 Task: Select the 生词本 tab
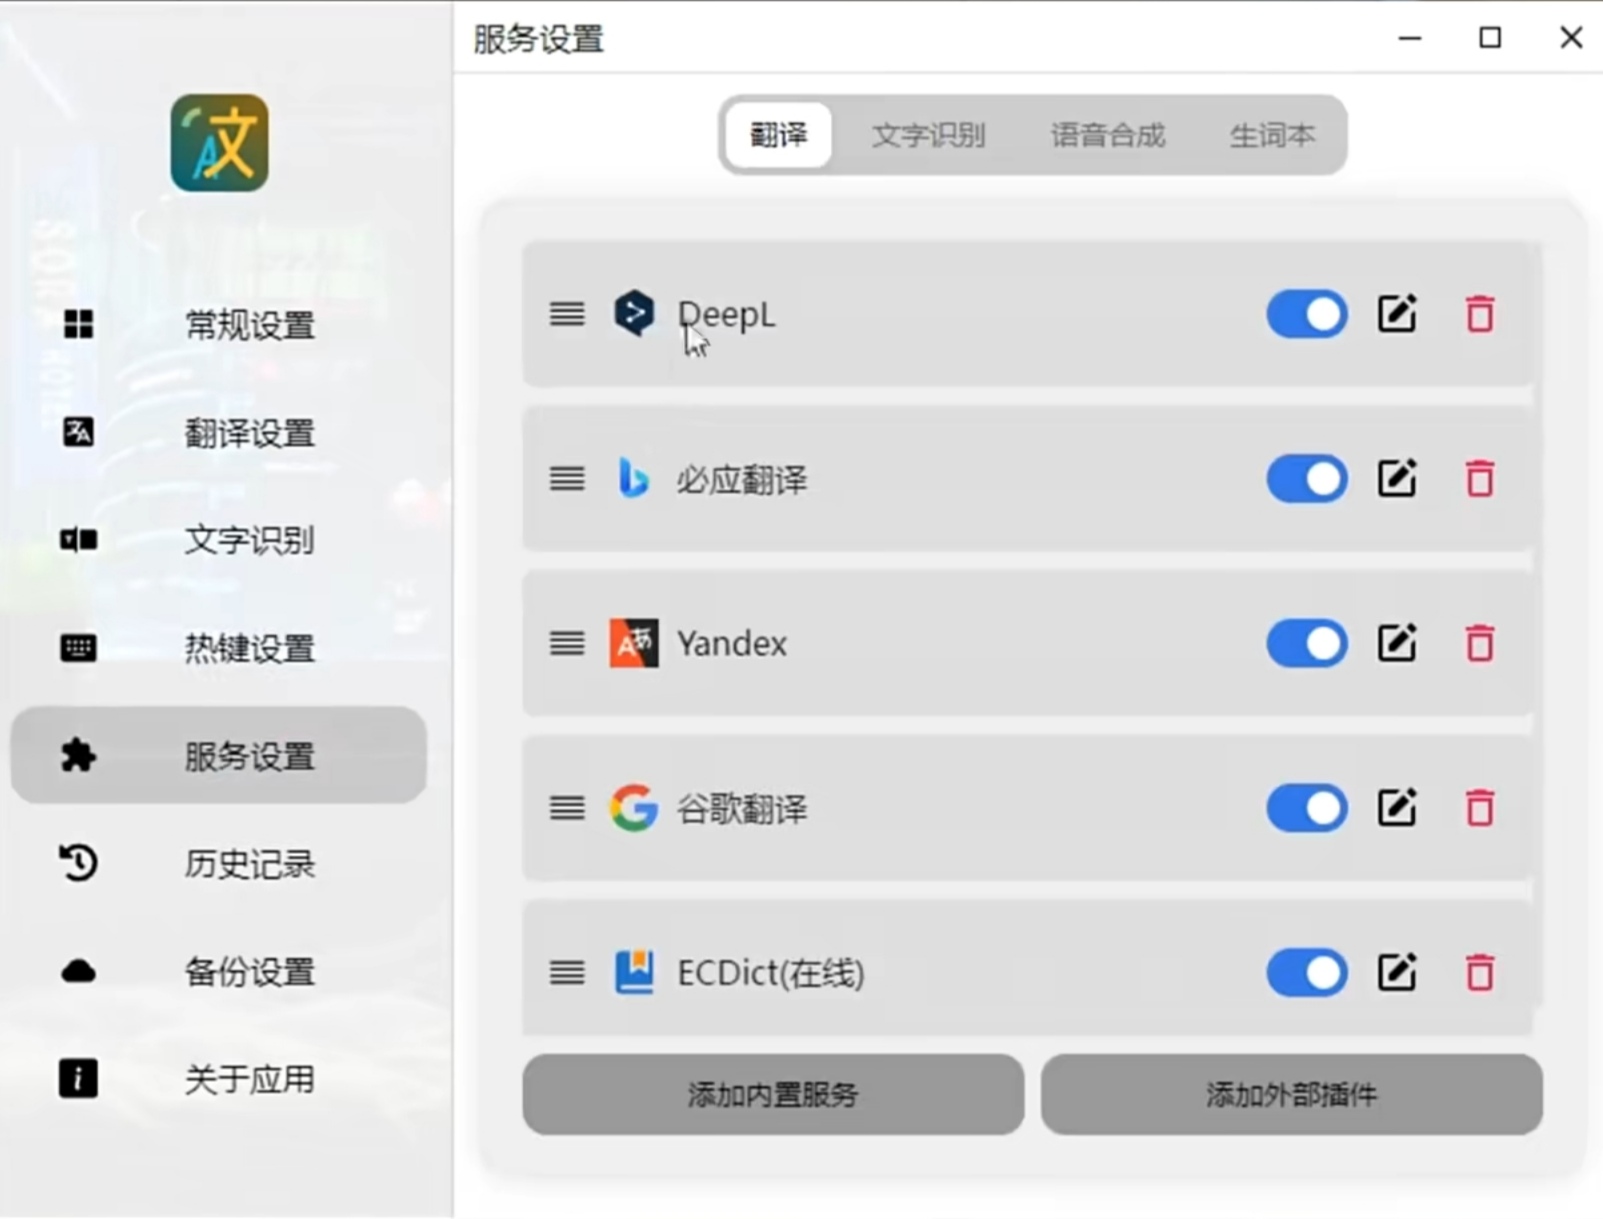pos(1271,135)
